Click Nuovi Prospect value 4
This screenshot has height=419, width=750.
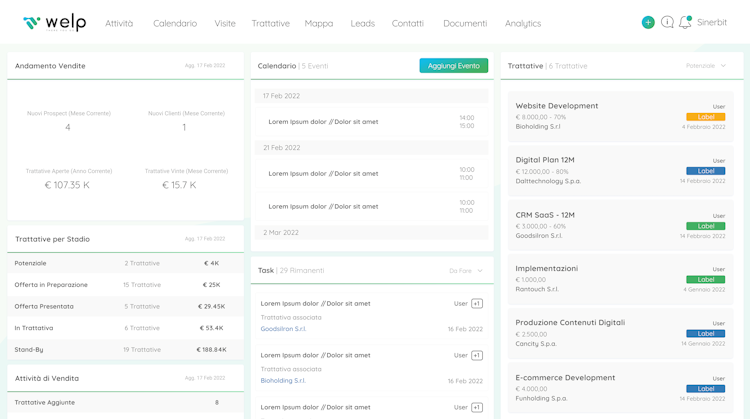pos(67,127)
